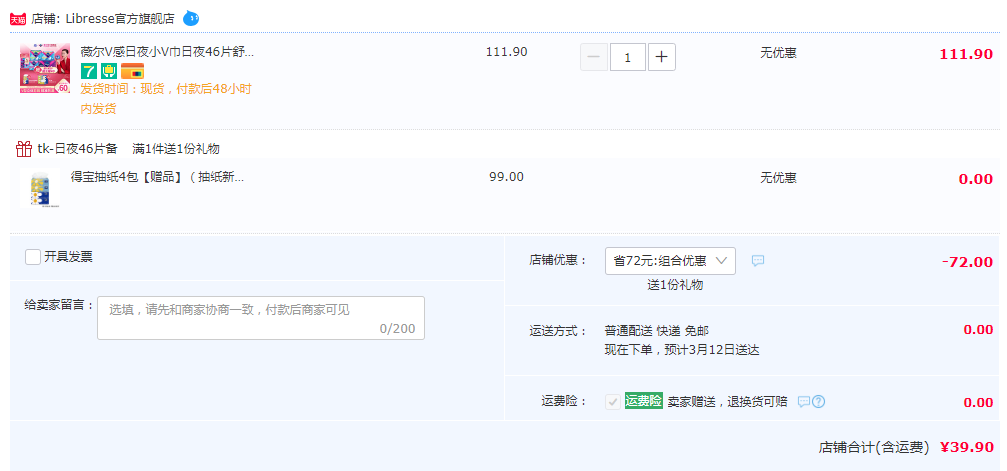Open the Libresse官方旗舰店 store link

(120, 19)
